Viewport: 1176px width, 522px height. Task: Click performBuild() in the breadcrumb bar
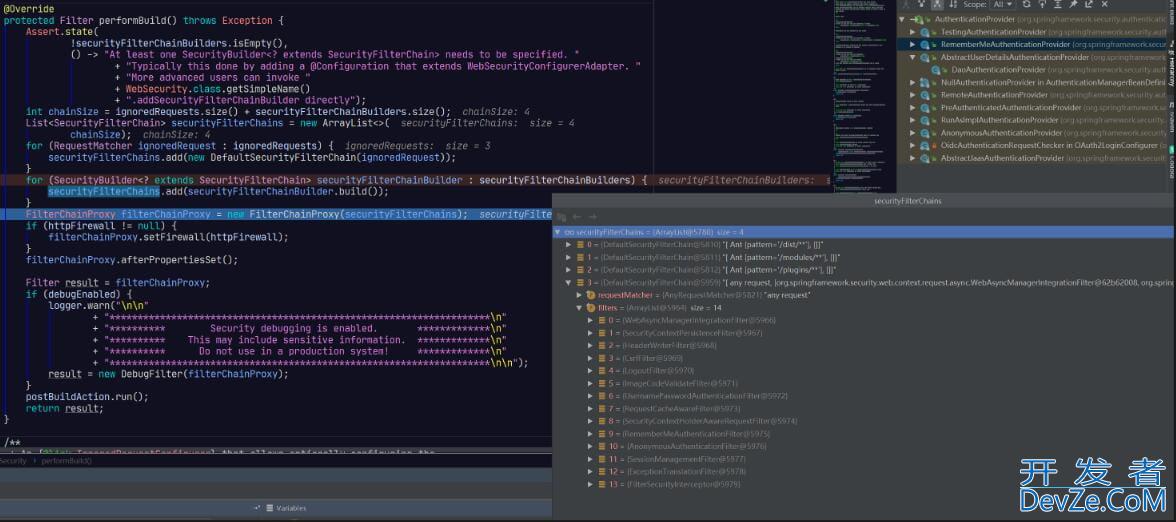click(x=66, y=461)
